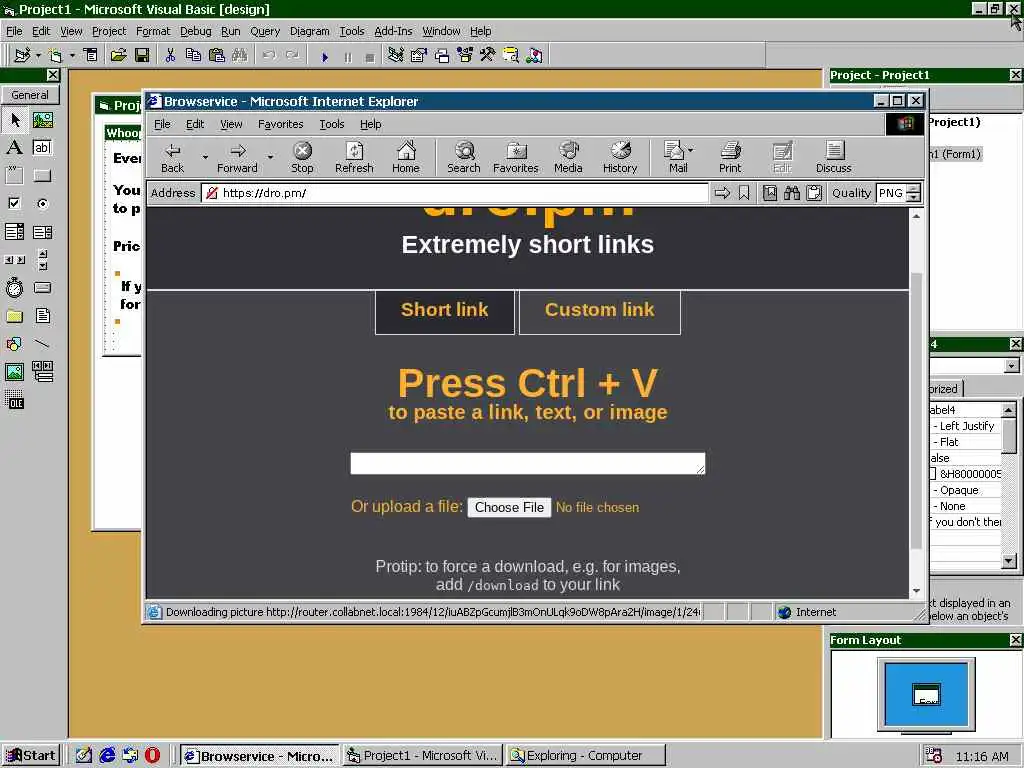Select the vertical scrollbar control tool
Image resolution: width=1024 pixels, height=768 pixels.
click(42, 260)
